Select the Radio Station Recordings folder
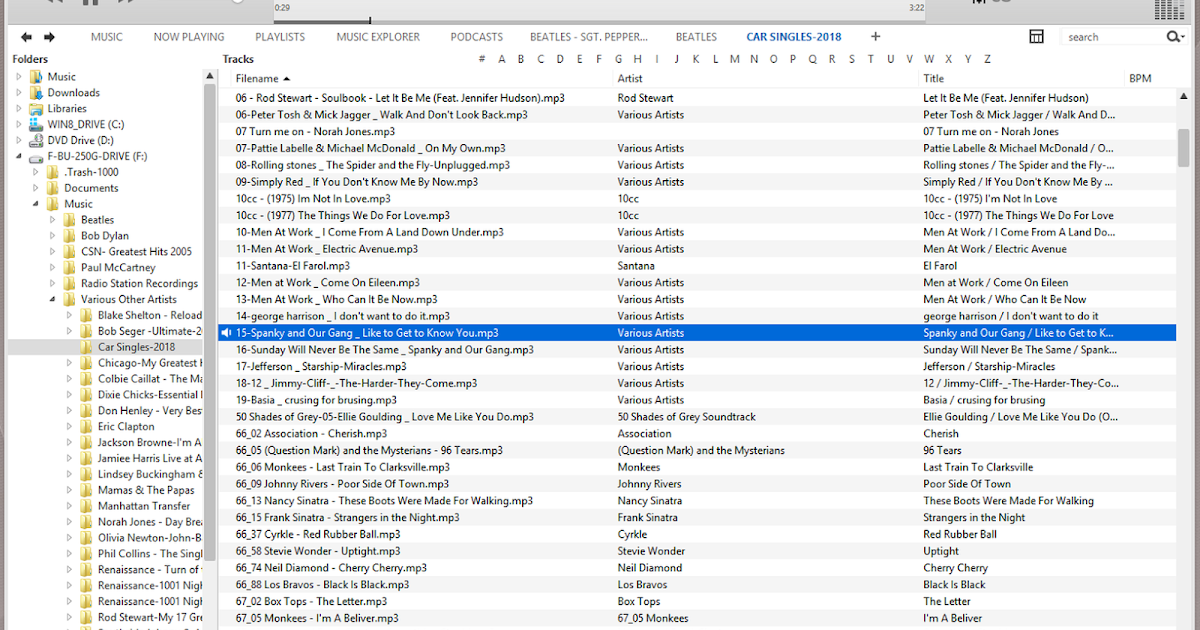 coord(139,283)
